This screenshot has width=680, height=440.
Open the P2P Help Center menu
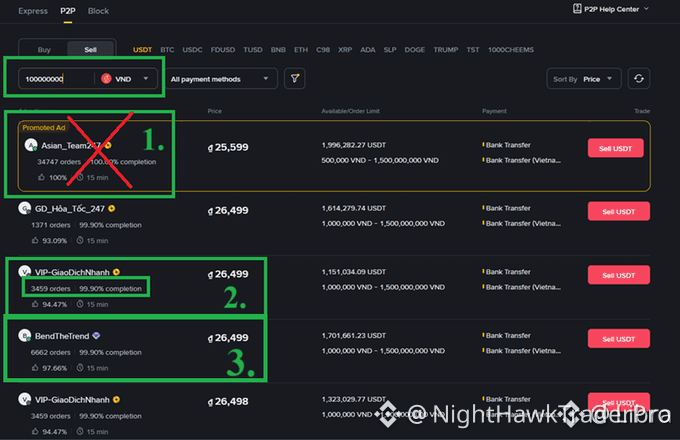click(611, 9)
